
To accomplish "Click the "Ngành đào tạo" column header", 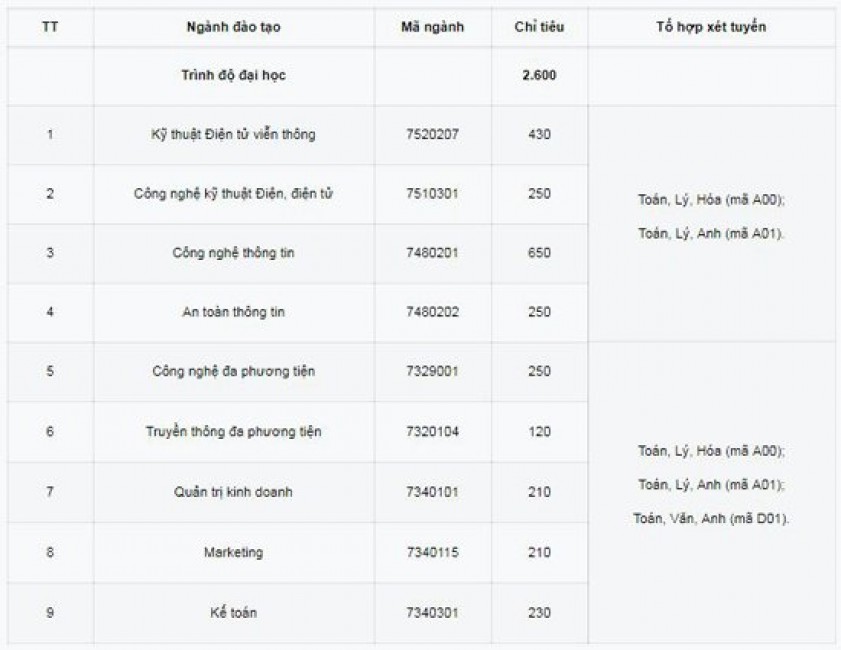I will pyautogui.click(x=233, y=27).
